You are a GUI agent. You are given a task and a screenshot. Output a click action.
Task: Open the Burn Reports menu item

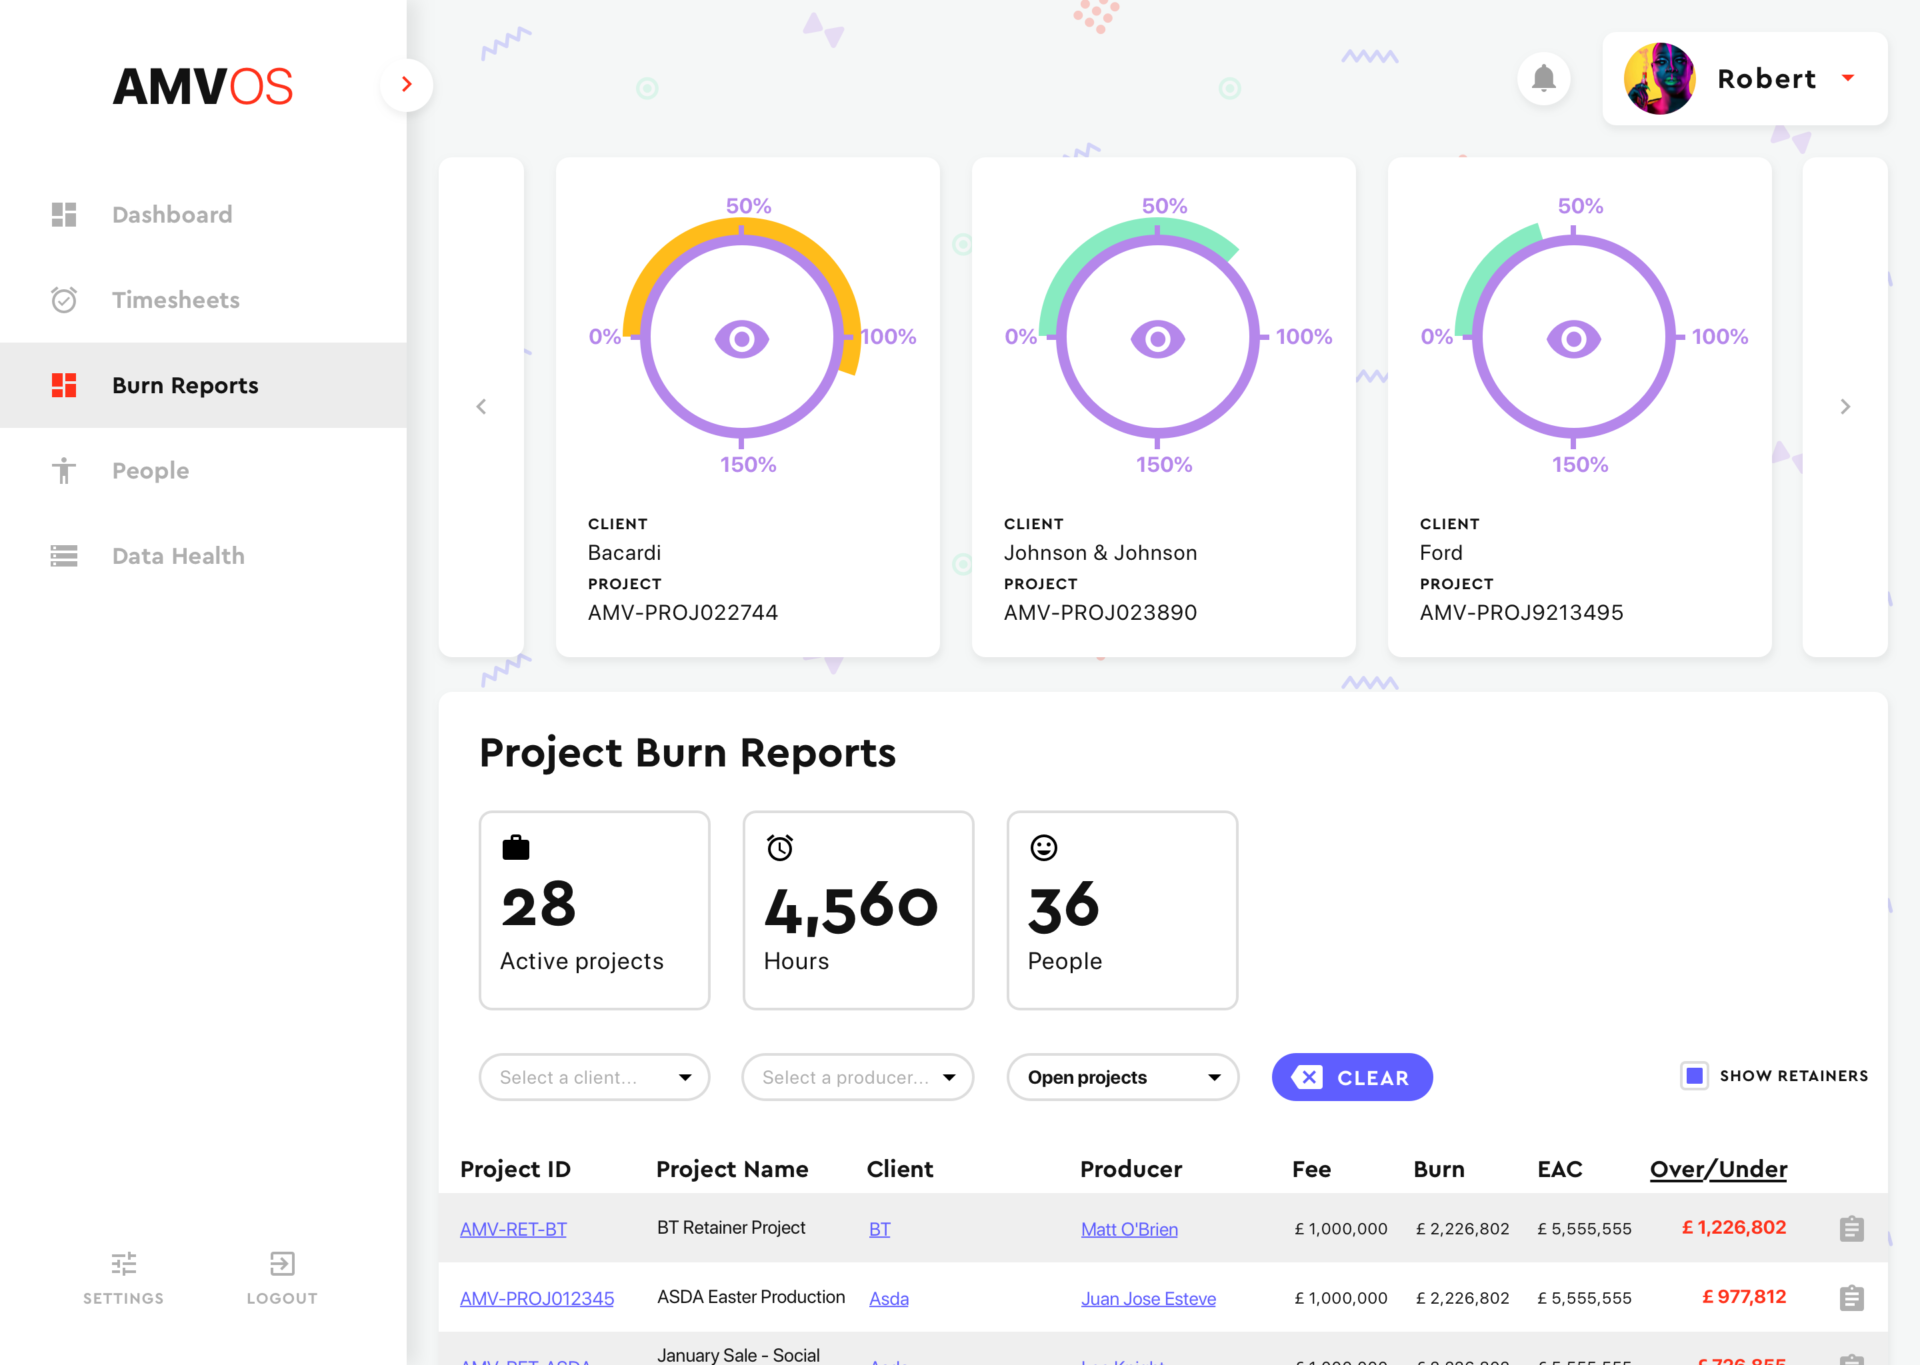[x=185, y=386]
